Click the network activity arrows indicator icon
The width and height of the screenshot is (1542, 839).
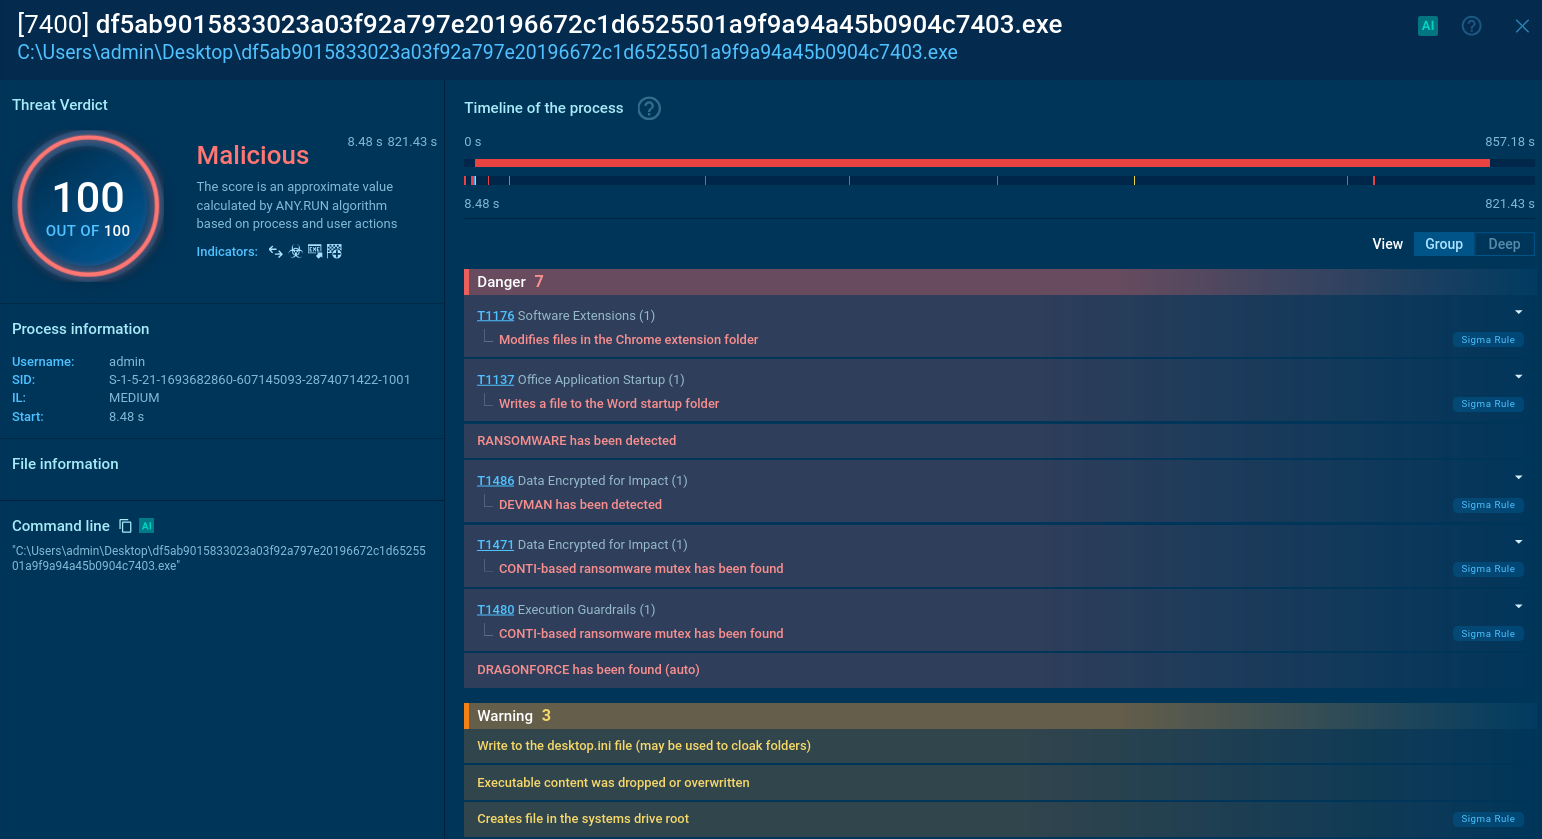[276, 252]
